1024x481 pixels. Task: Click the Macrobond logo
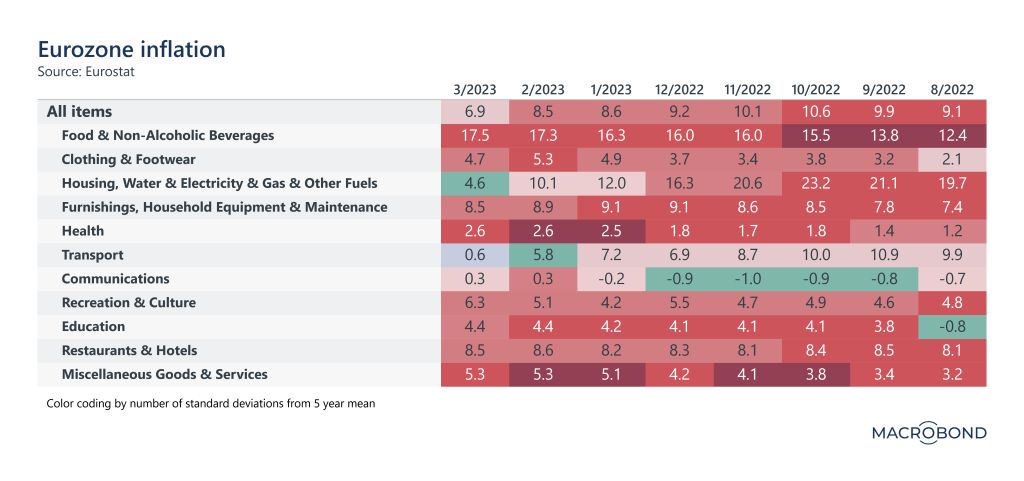pos(928,432)
